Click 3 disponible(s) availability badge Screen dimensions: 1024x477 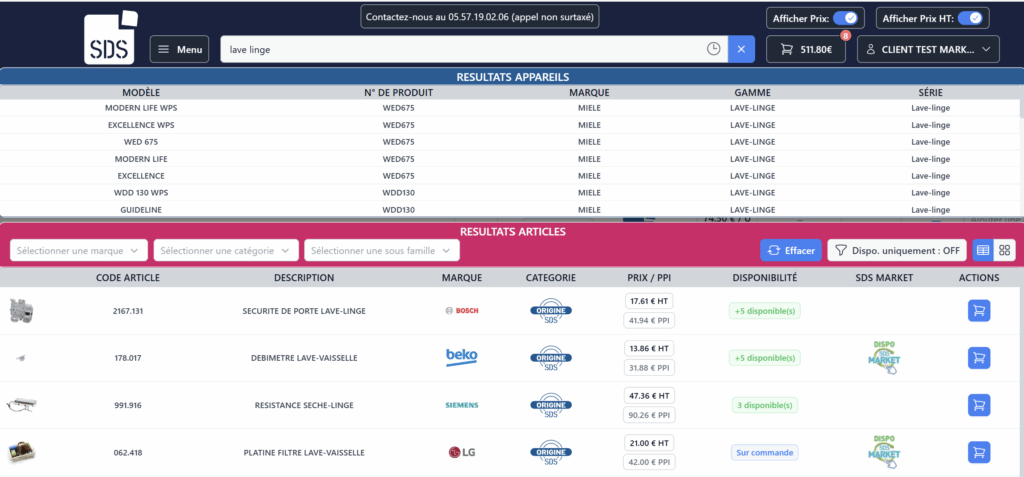point(765,405)
